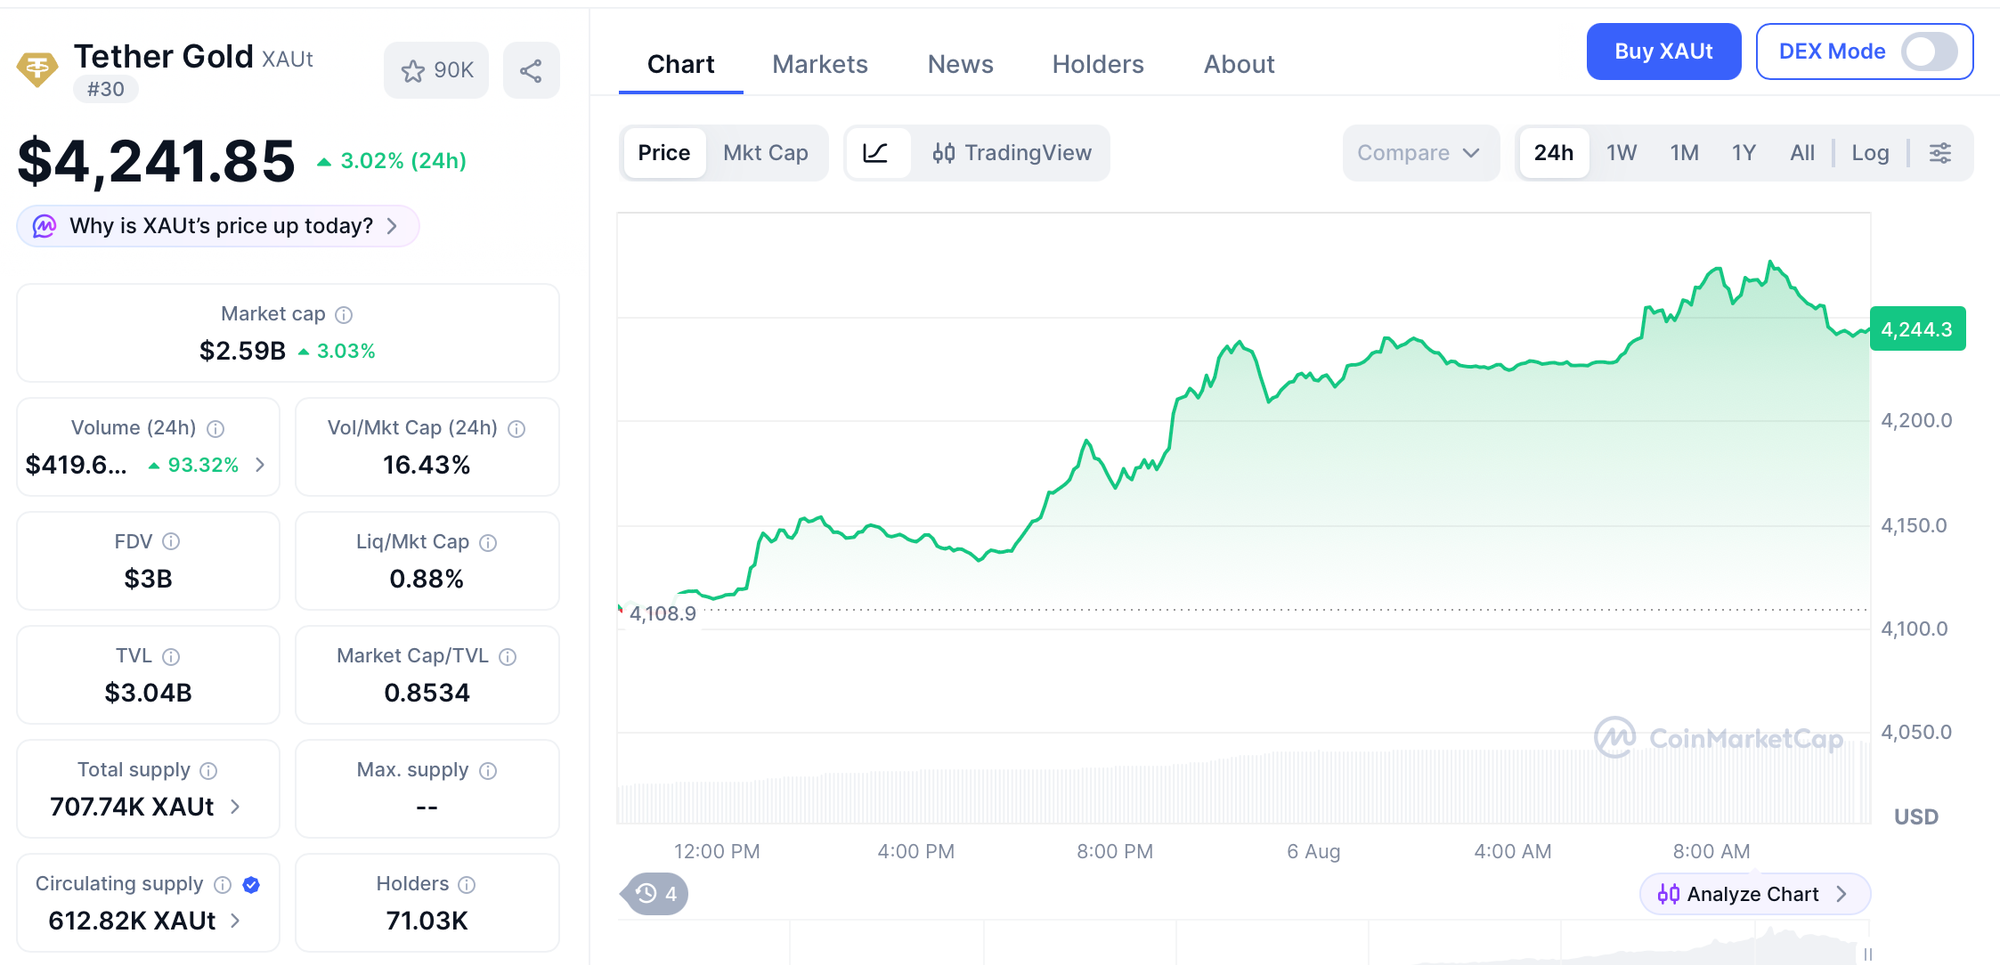Click the chart range pause handle

point(1867,954)
